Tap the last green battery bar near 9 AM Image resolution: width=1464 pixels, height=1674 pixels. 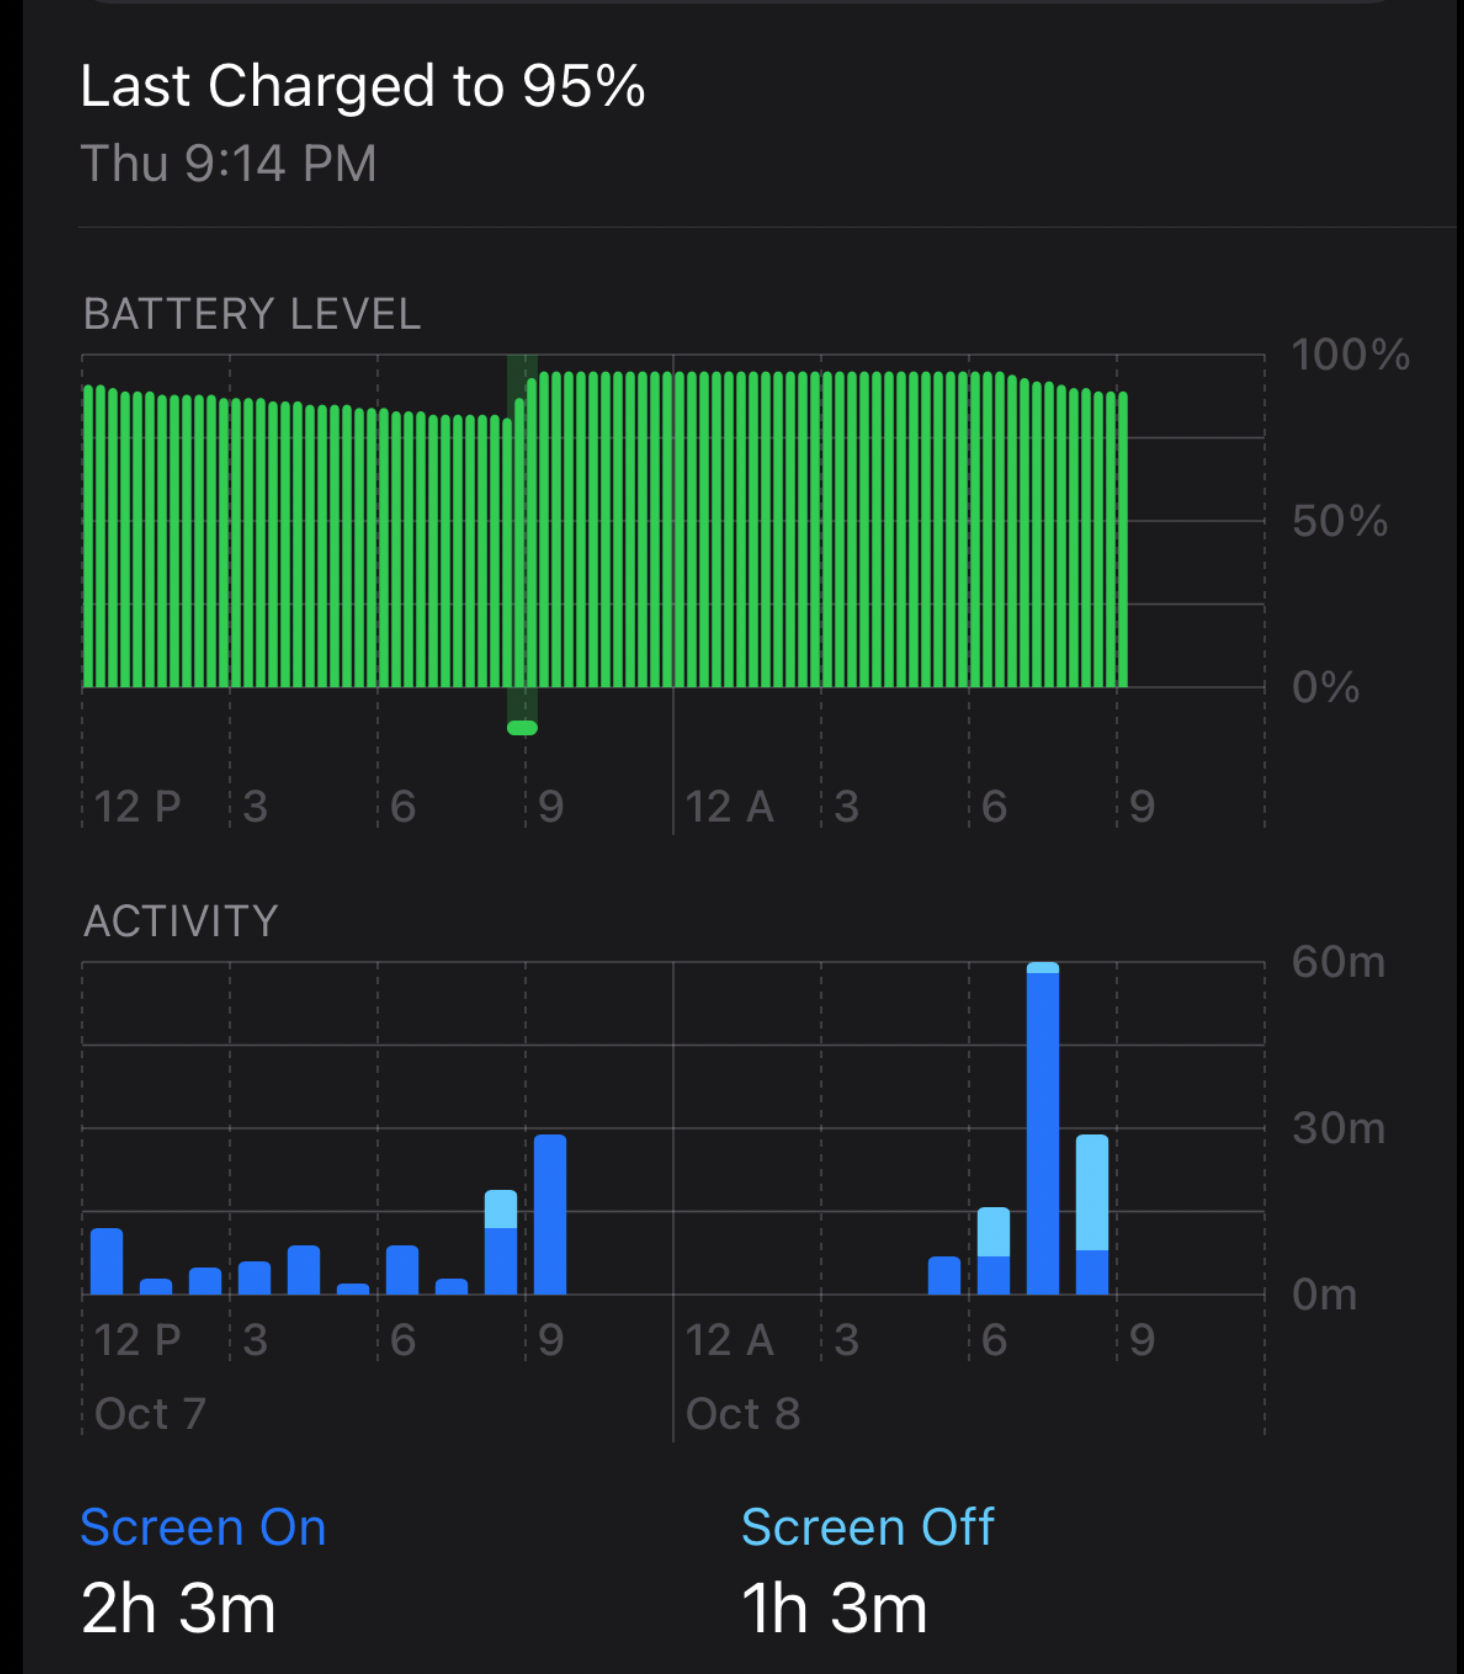point(1122,540)
